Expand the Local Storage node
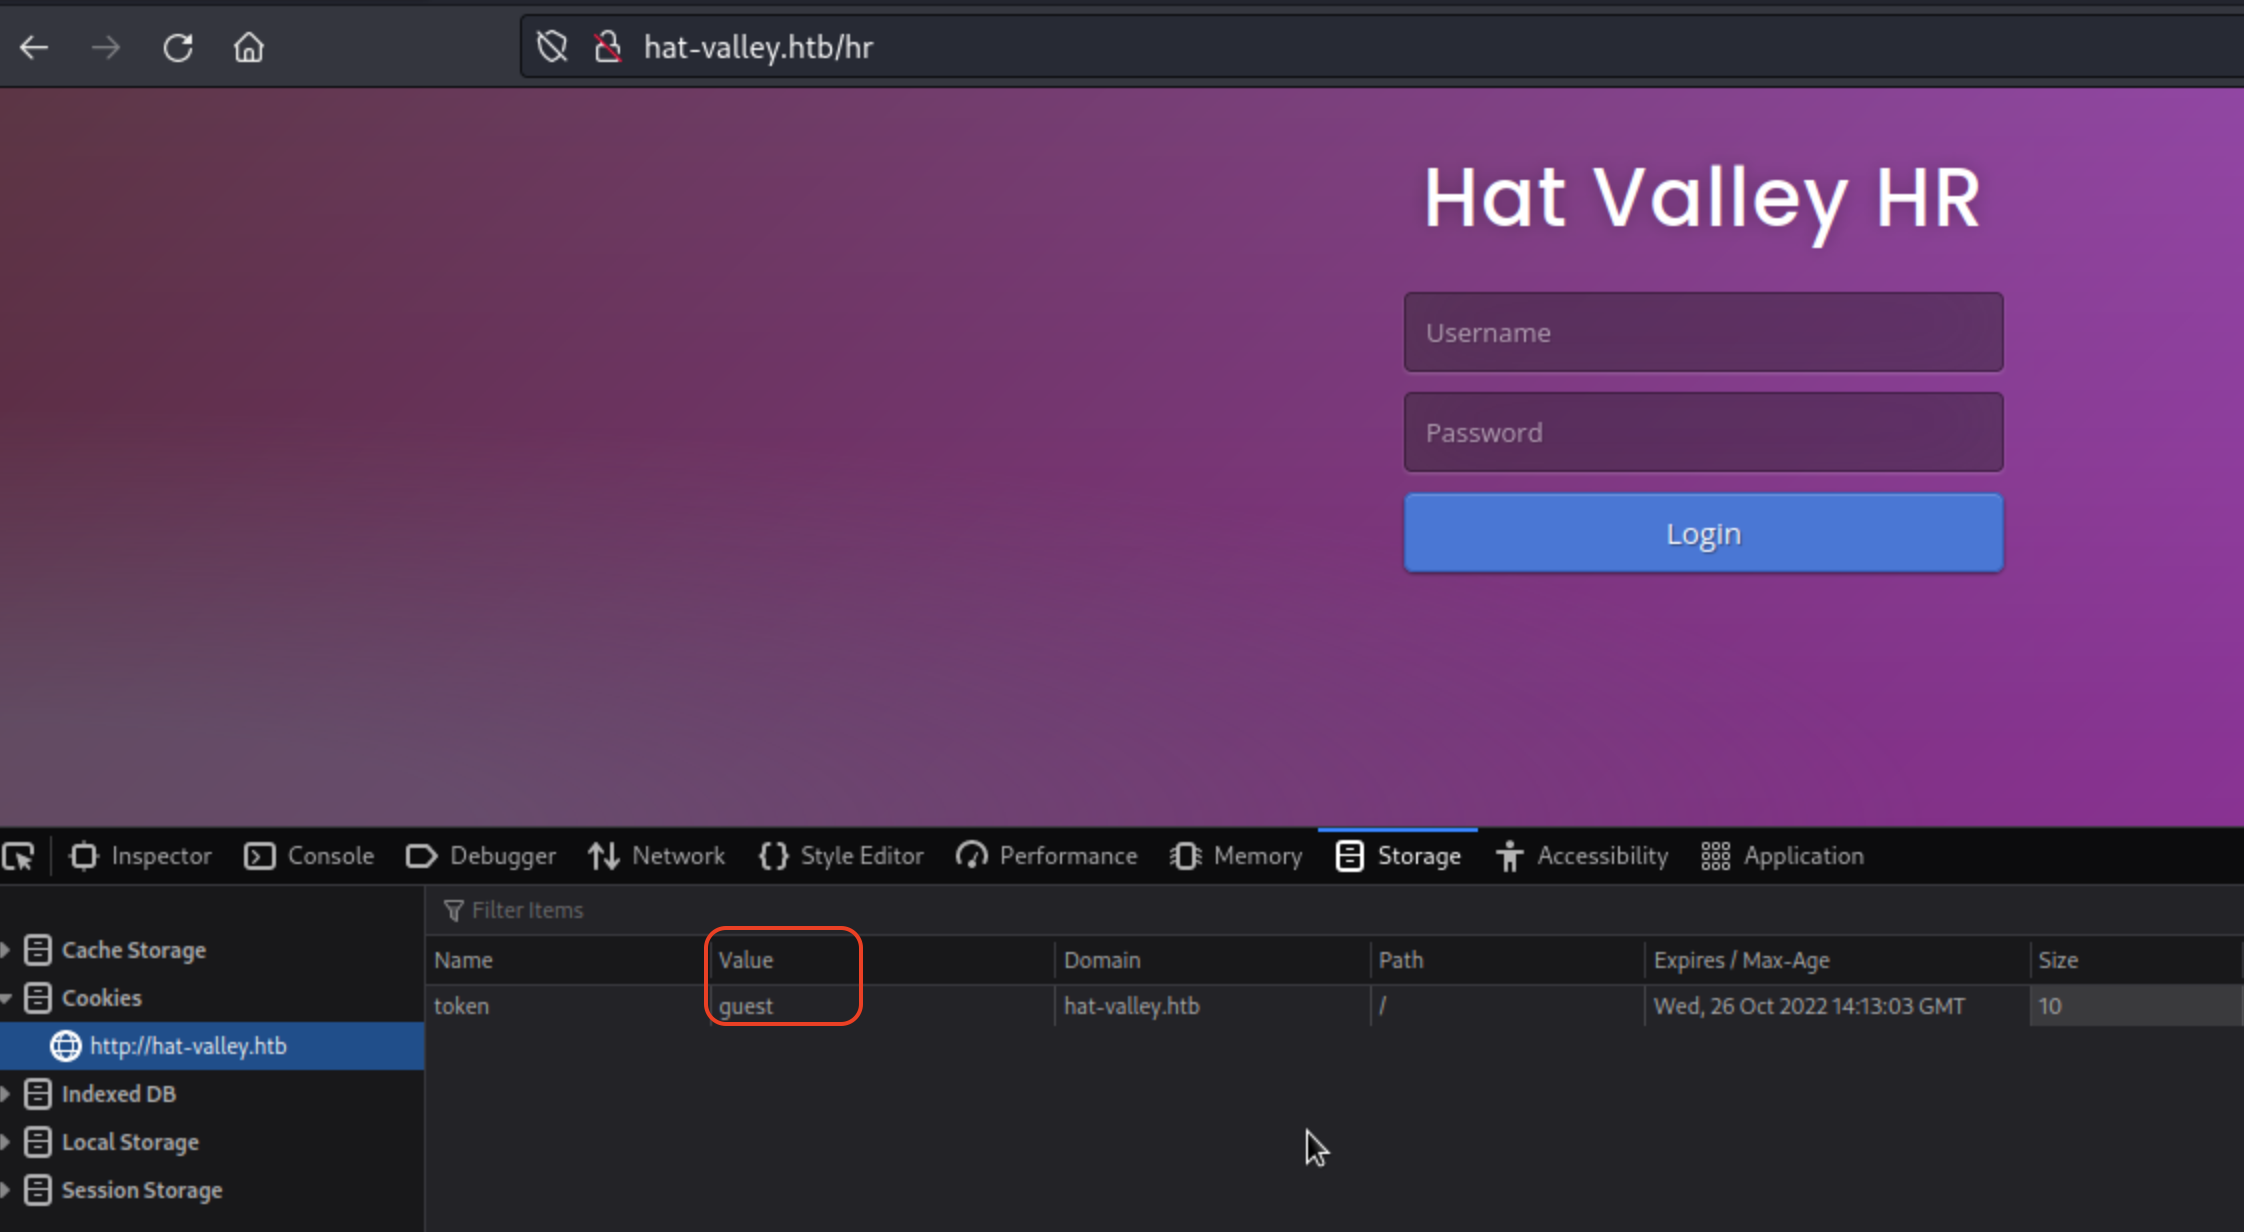2244x1232 pixels. (x=6, y=1142)
